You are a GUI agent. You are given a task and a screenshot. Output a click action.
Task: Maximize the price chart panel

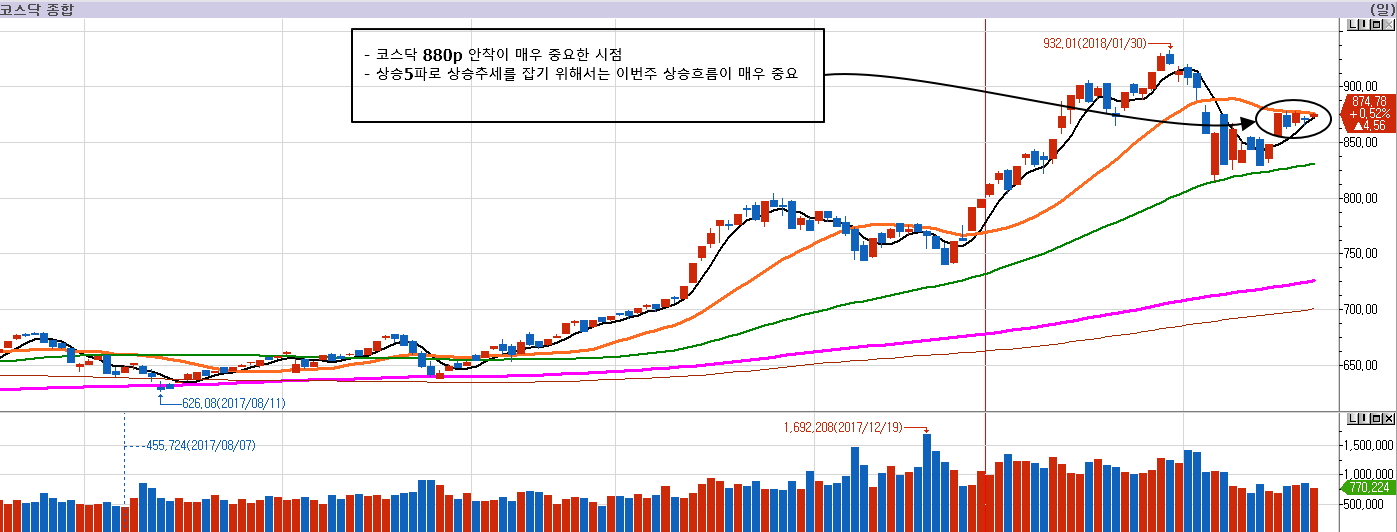[x=1376, y=25]
